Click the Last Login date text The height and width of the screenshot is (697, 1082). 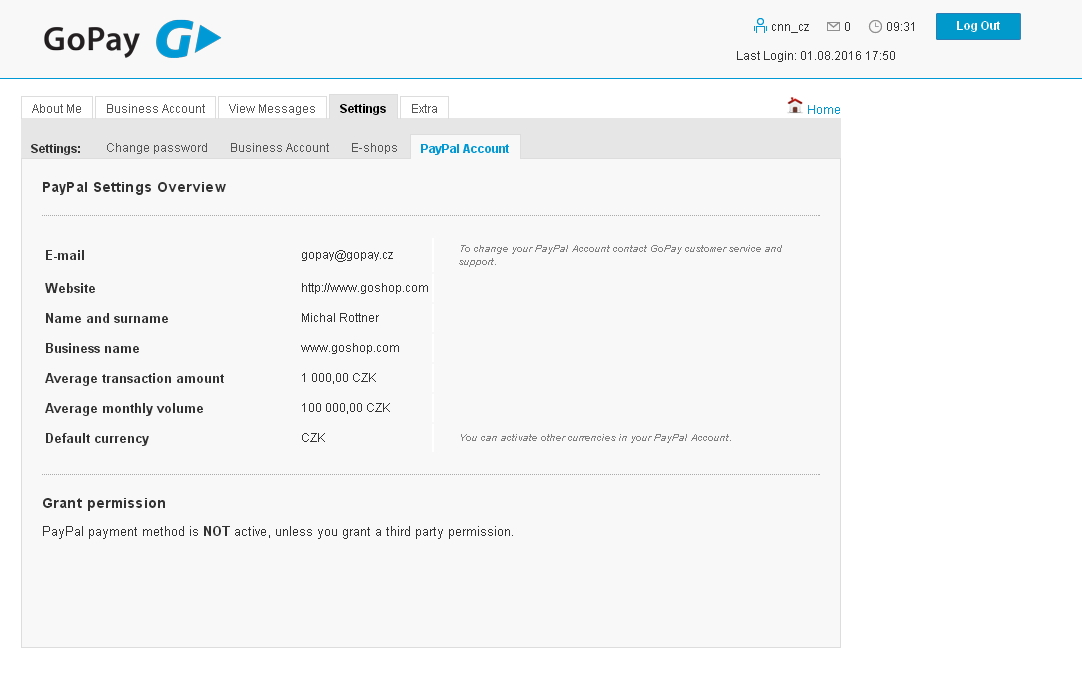tap(816, 56)
